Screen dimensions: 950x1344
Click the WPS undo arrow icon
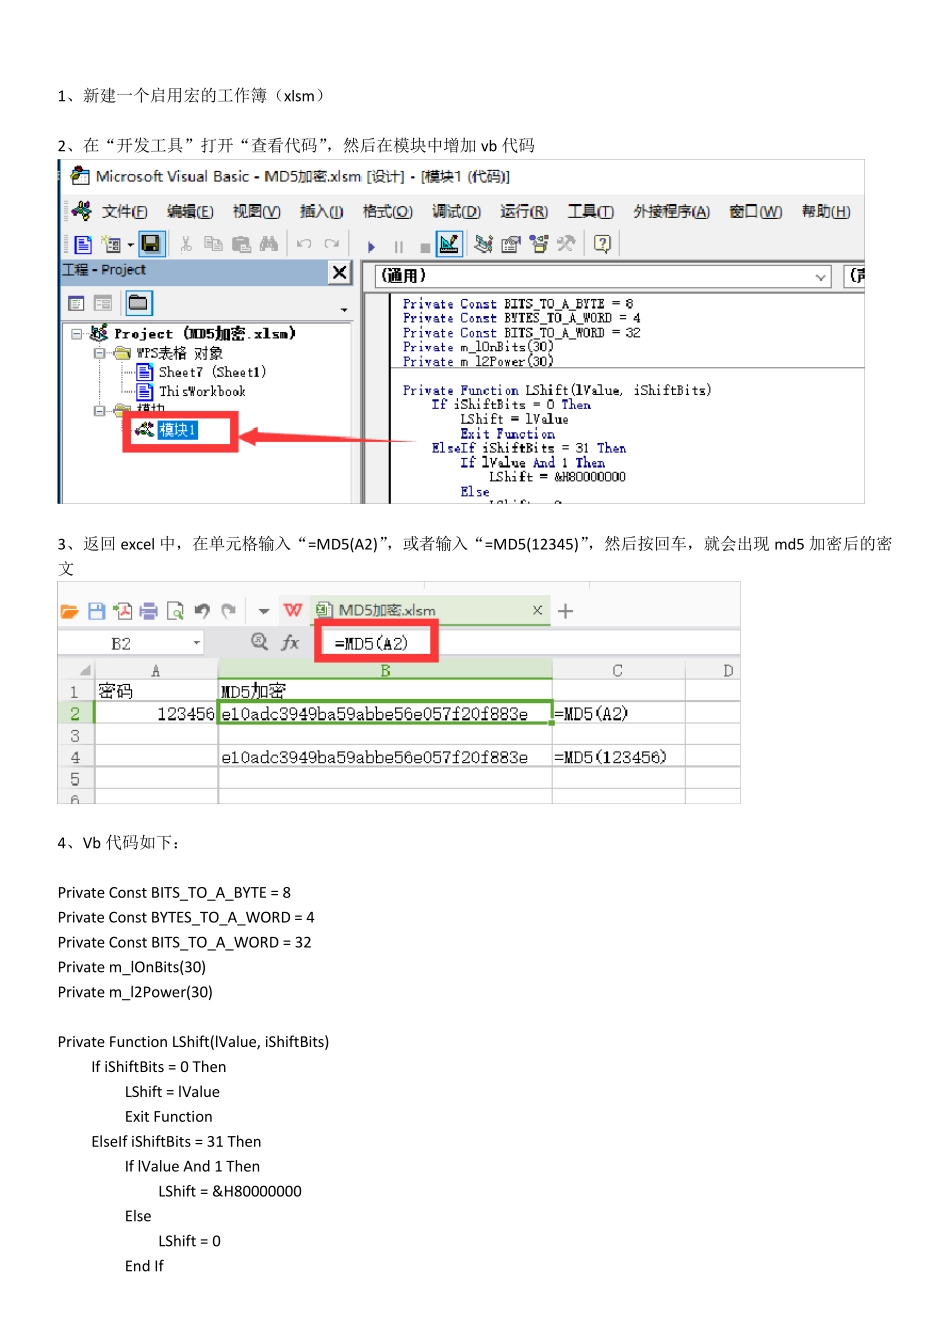(202, 611)
